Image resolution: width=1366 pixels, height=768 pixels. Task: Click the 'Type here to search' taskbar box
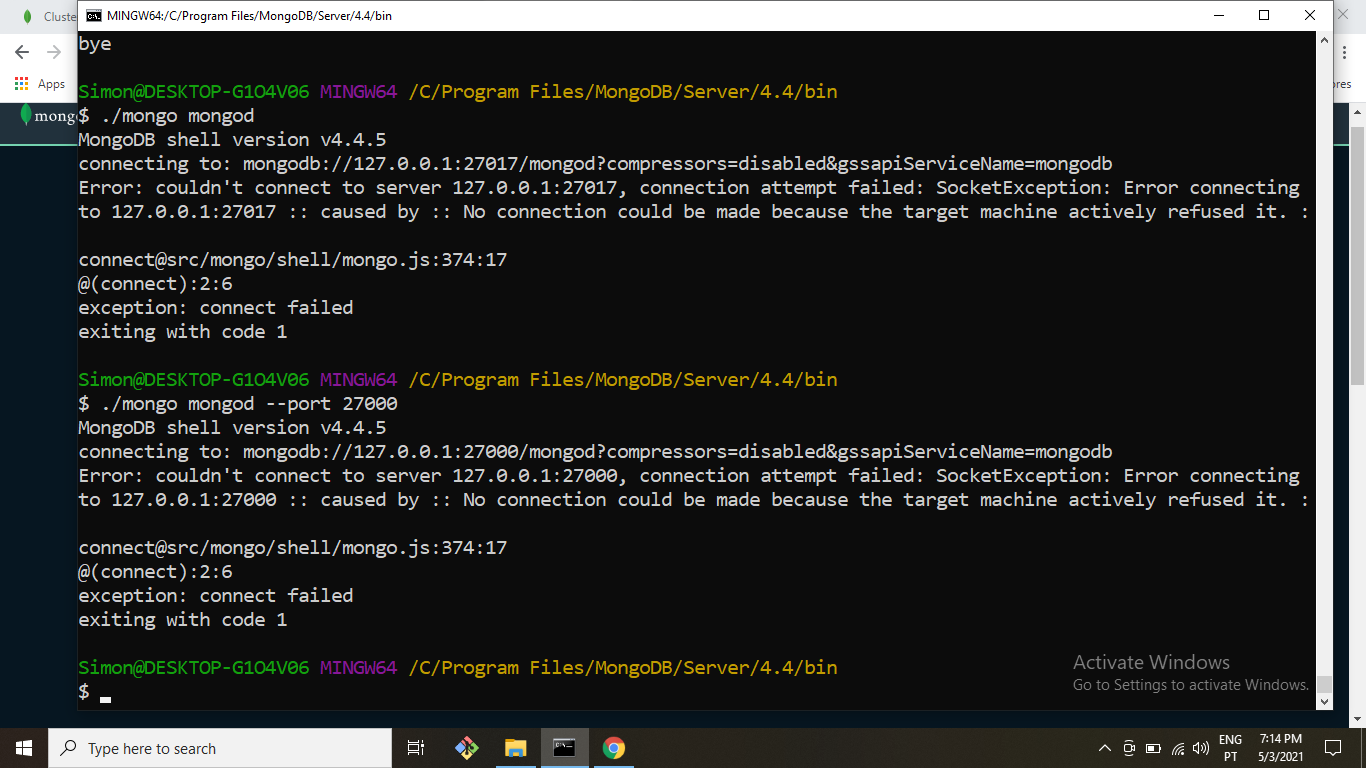(220, 748)
